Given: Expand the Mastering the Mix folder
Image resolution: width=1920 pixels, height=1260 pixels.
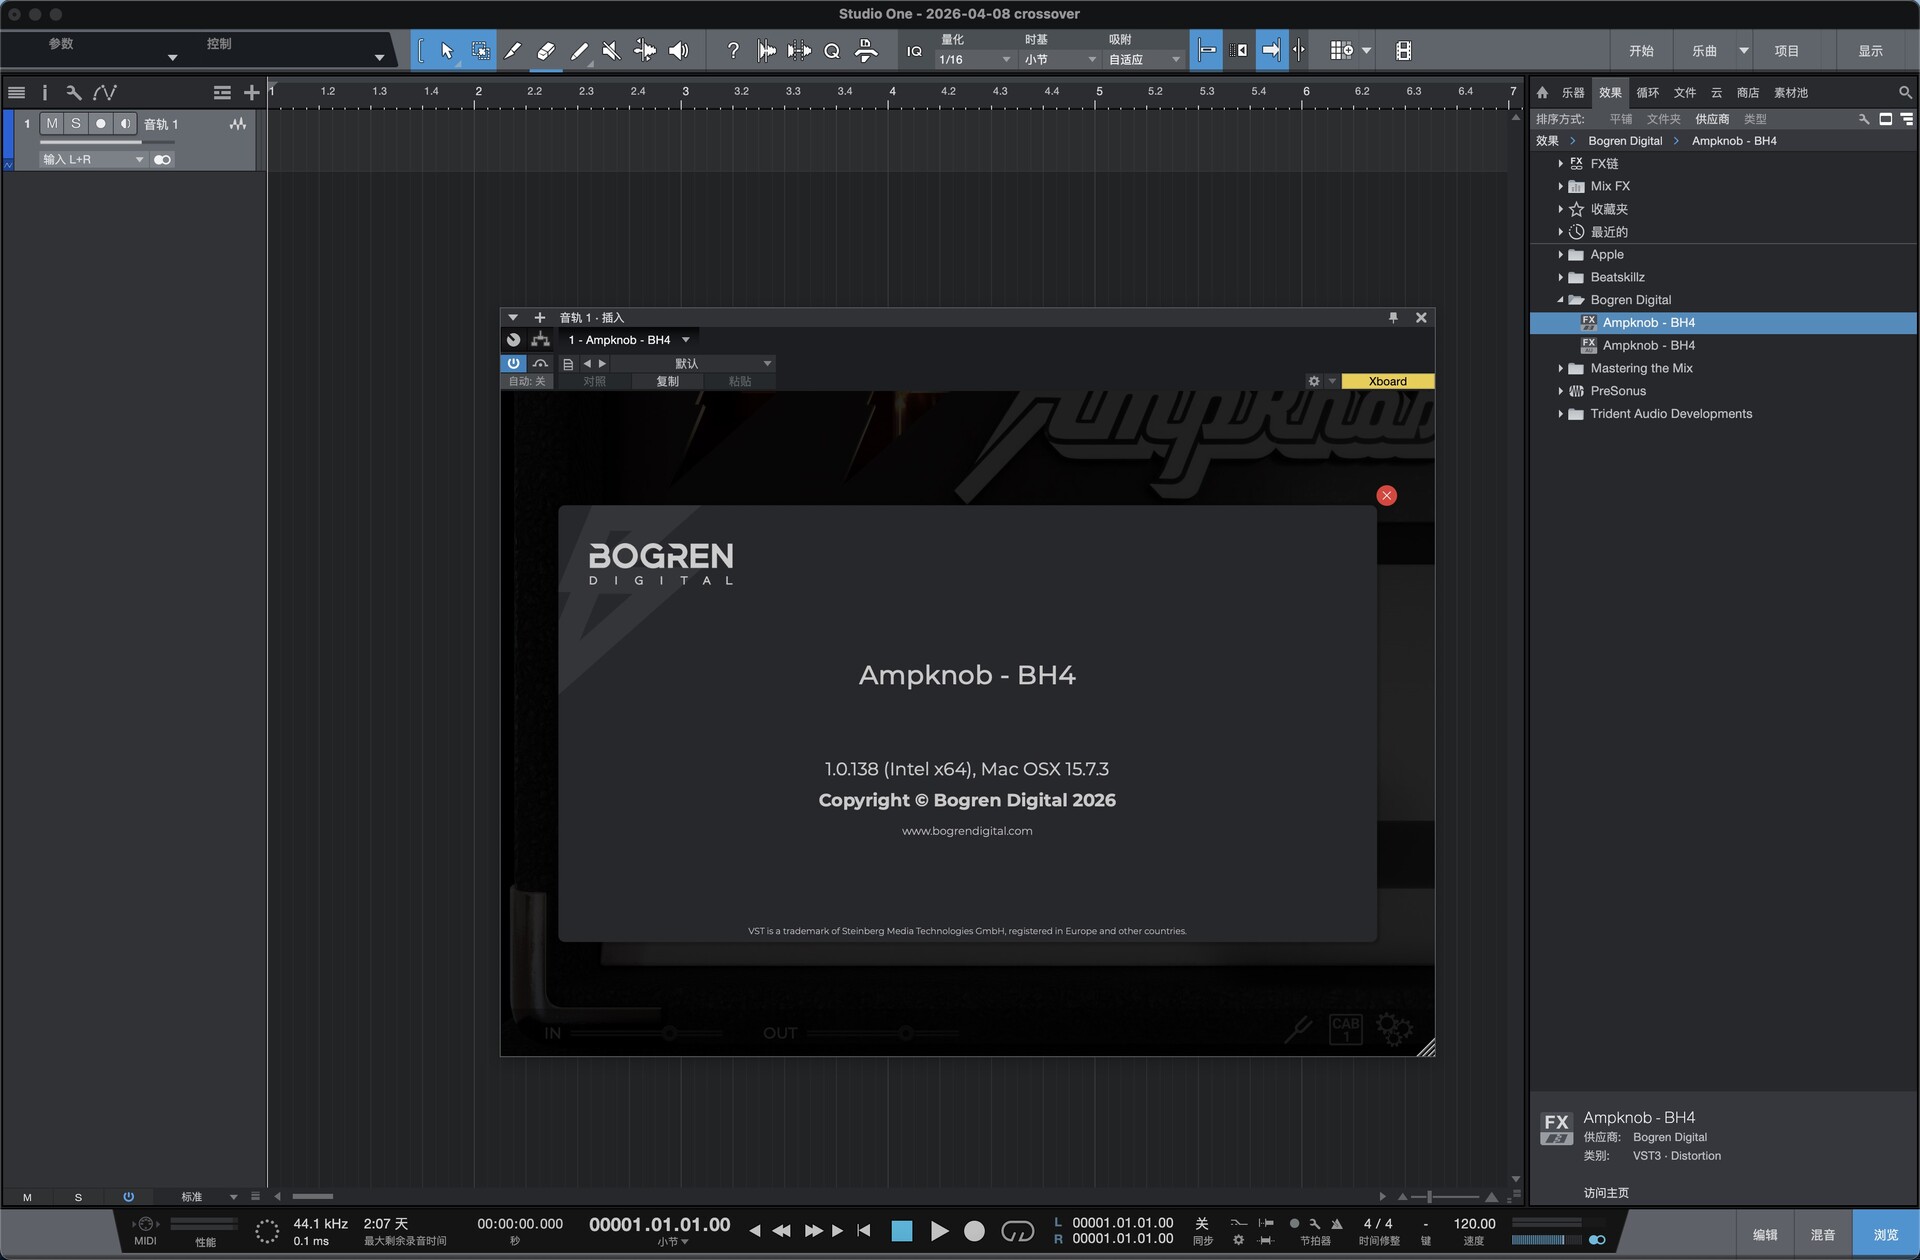Looking at the screenshot, I should point(1560,368).
